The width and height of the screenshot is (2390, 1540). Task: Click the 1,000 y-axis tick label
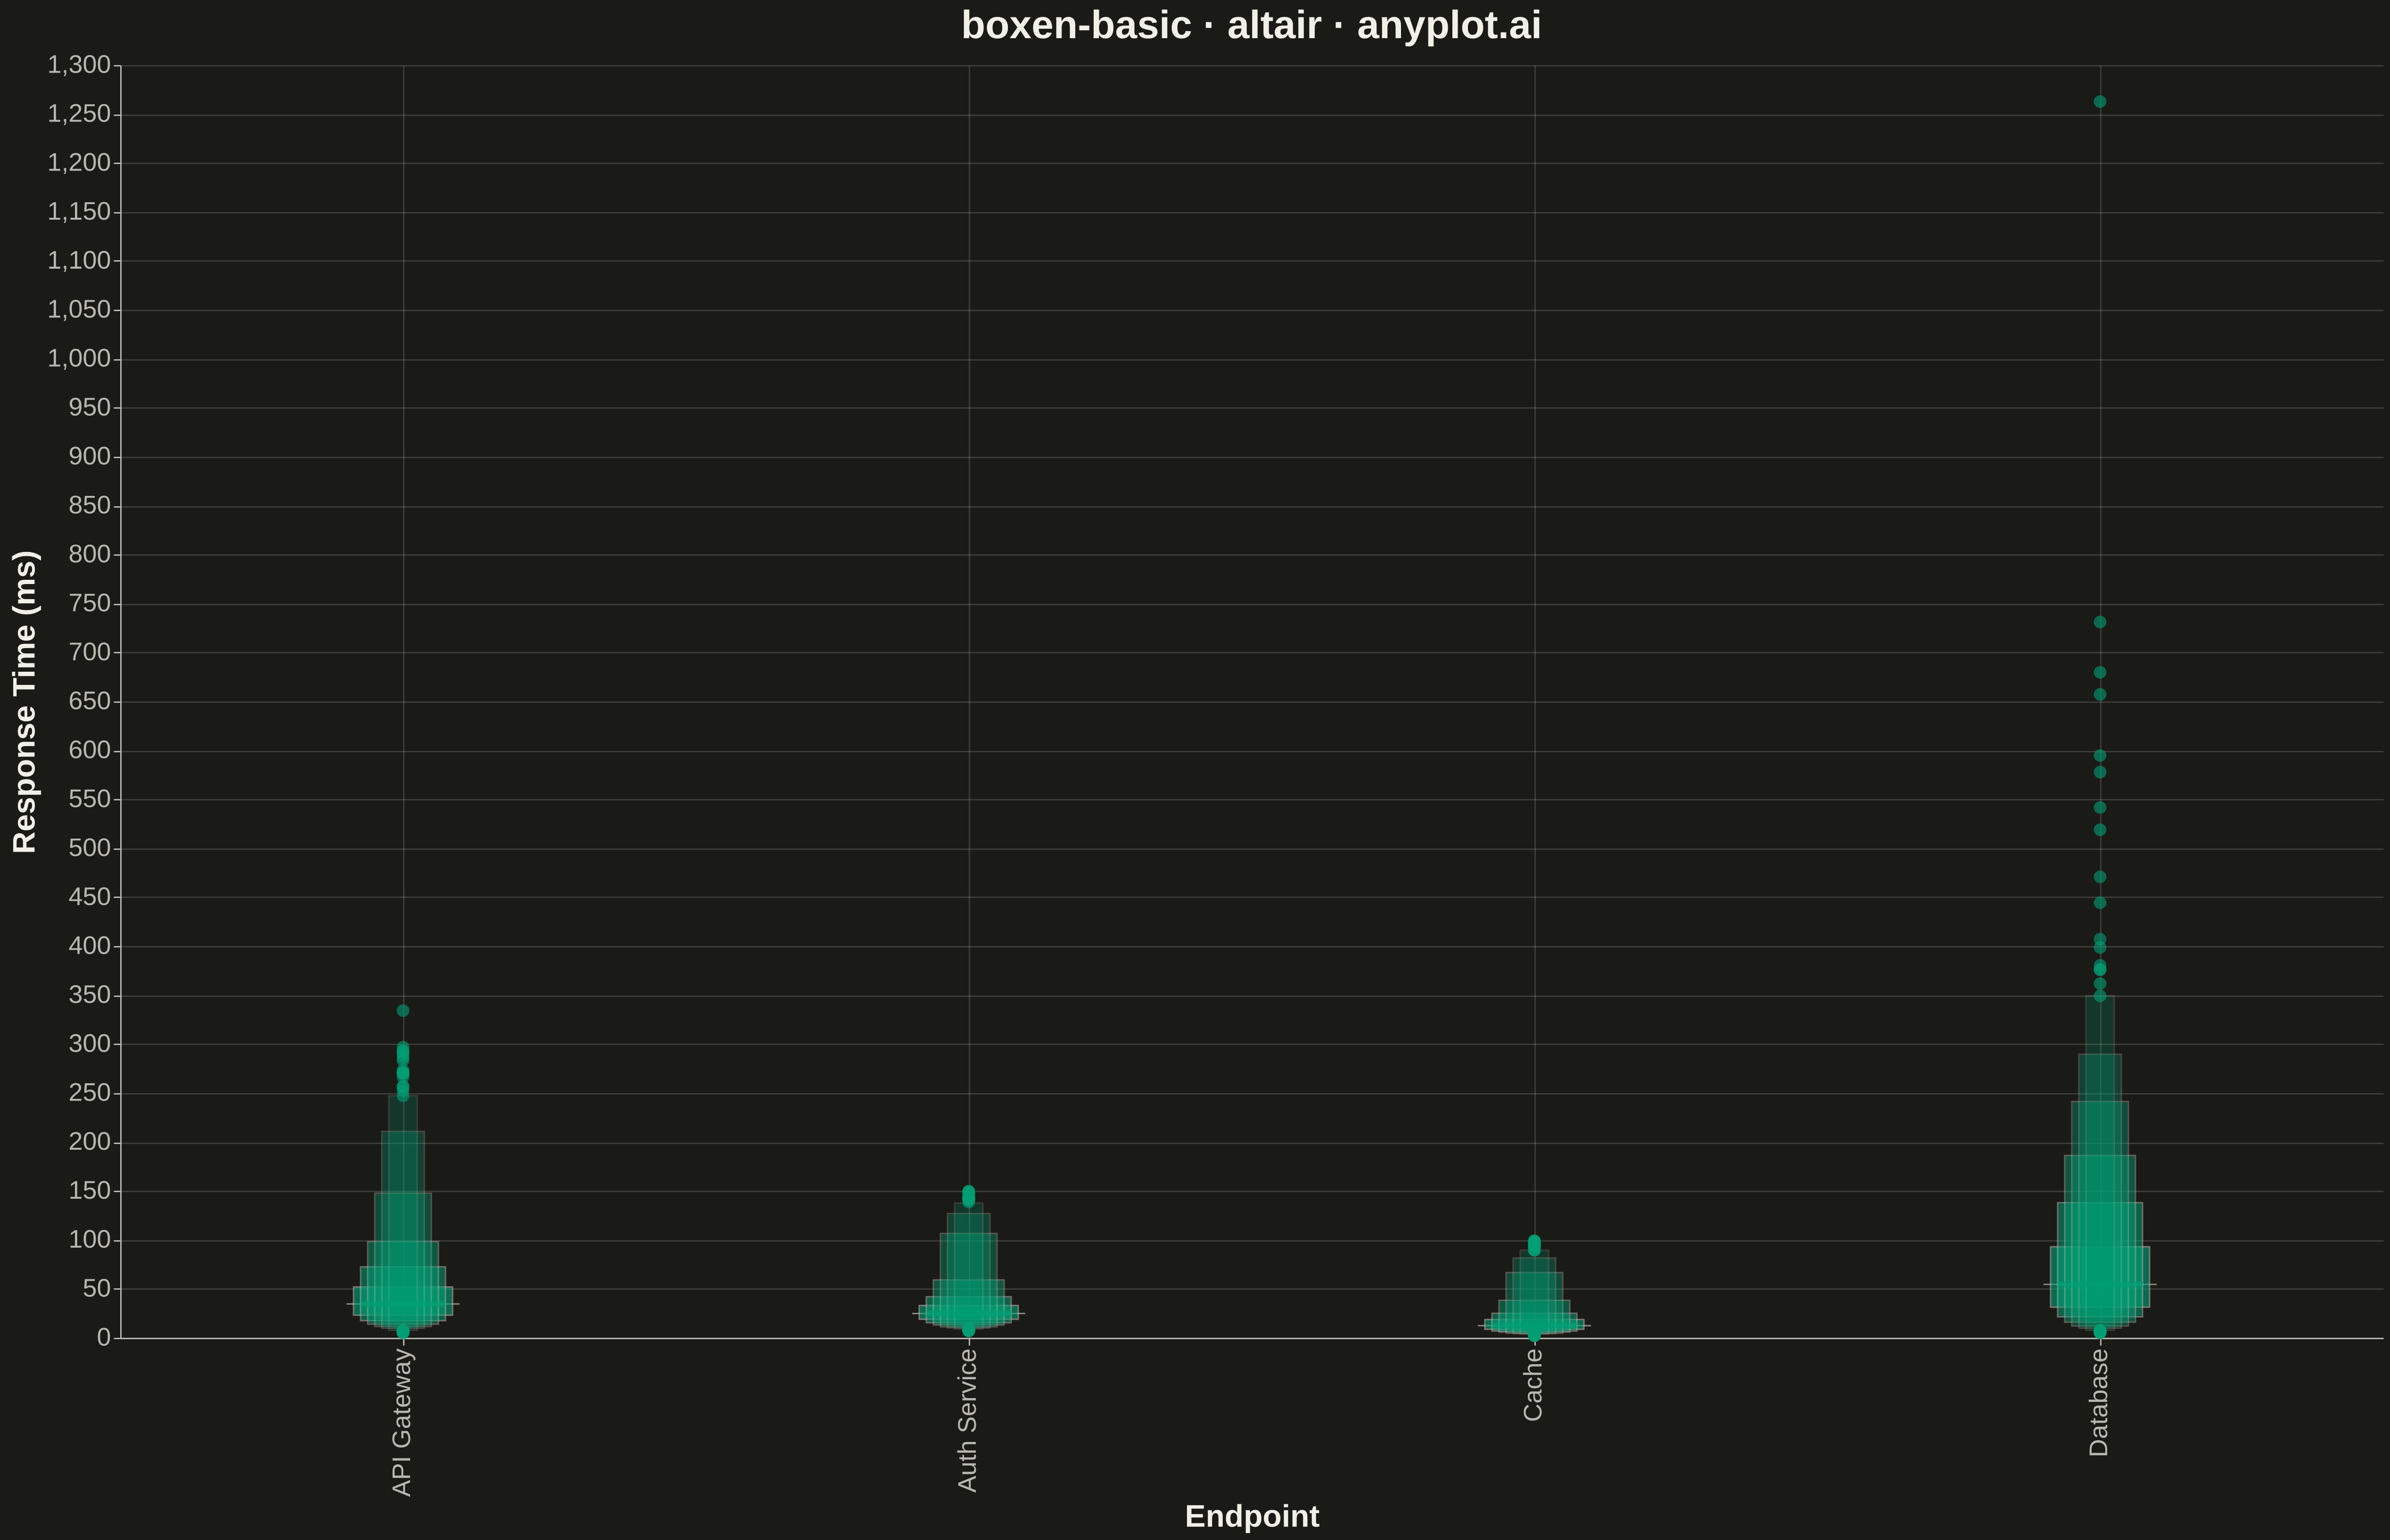pos(79,359)
